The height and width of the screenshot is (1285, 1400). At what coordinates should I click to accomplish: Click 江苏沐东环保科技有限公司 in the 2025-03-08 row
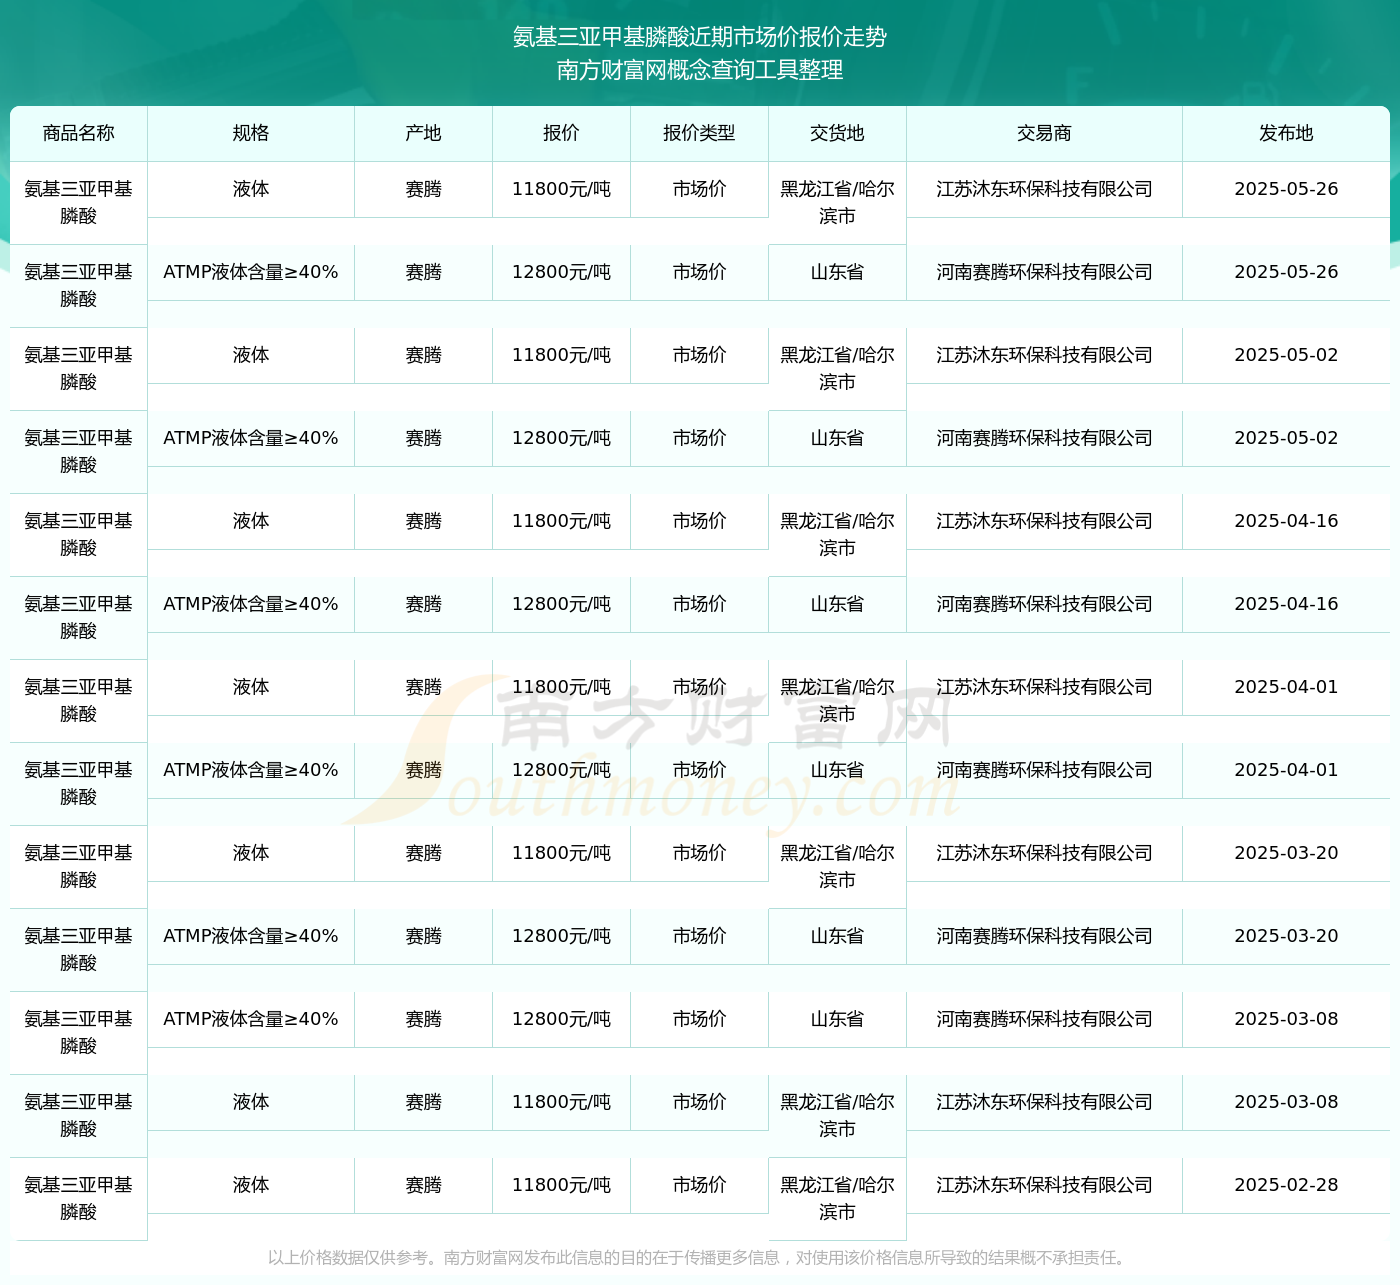click(1044, 1102)
